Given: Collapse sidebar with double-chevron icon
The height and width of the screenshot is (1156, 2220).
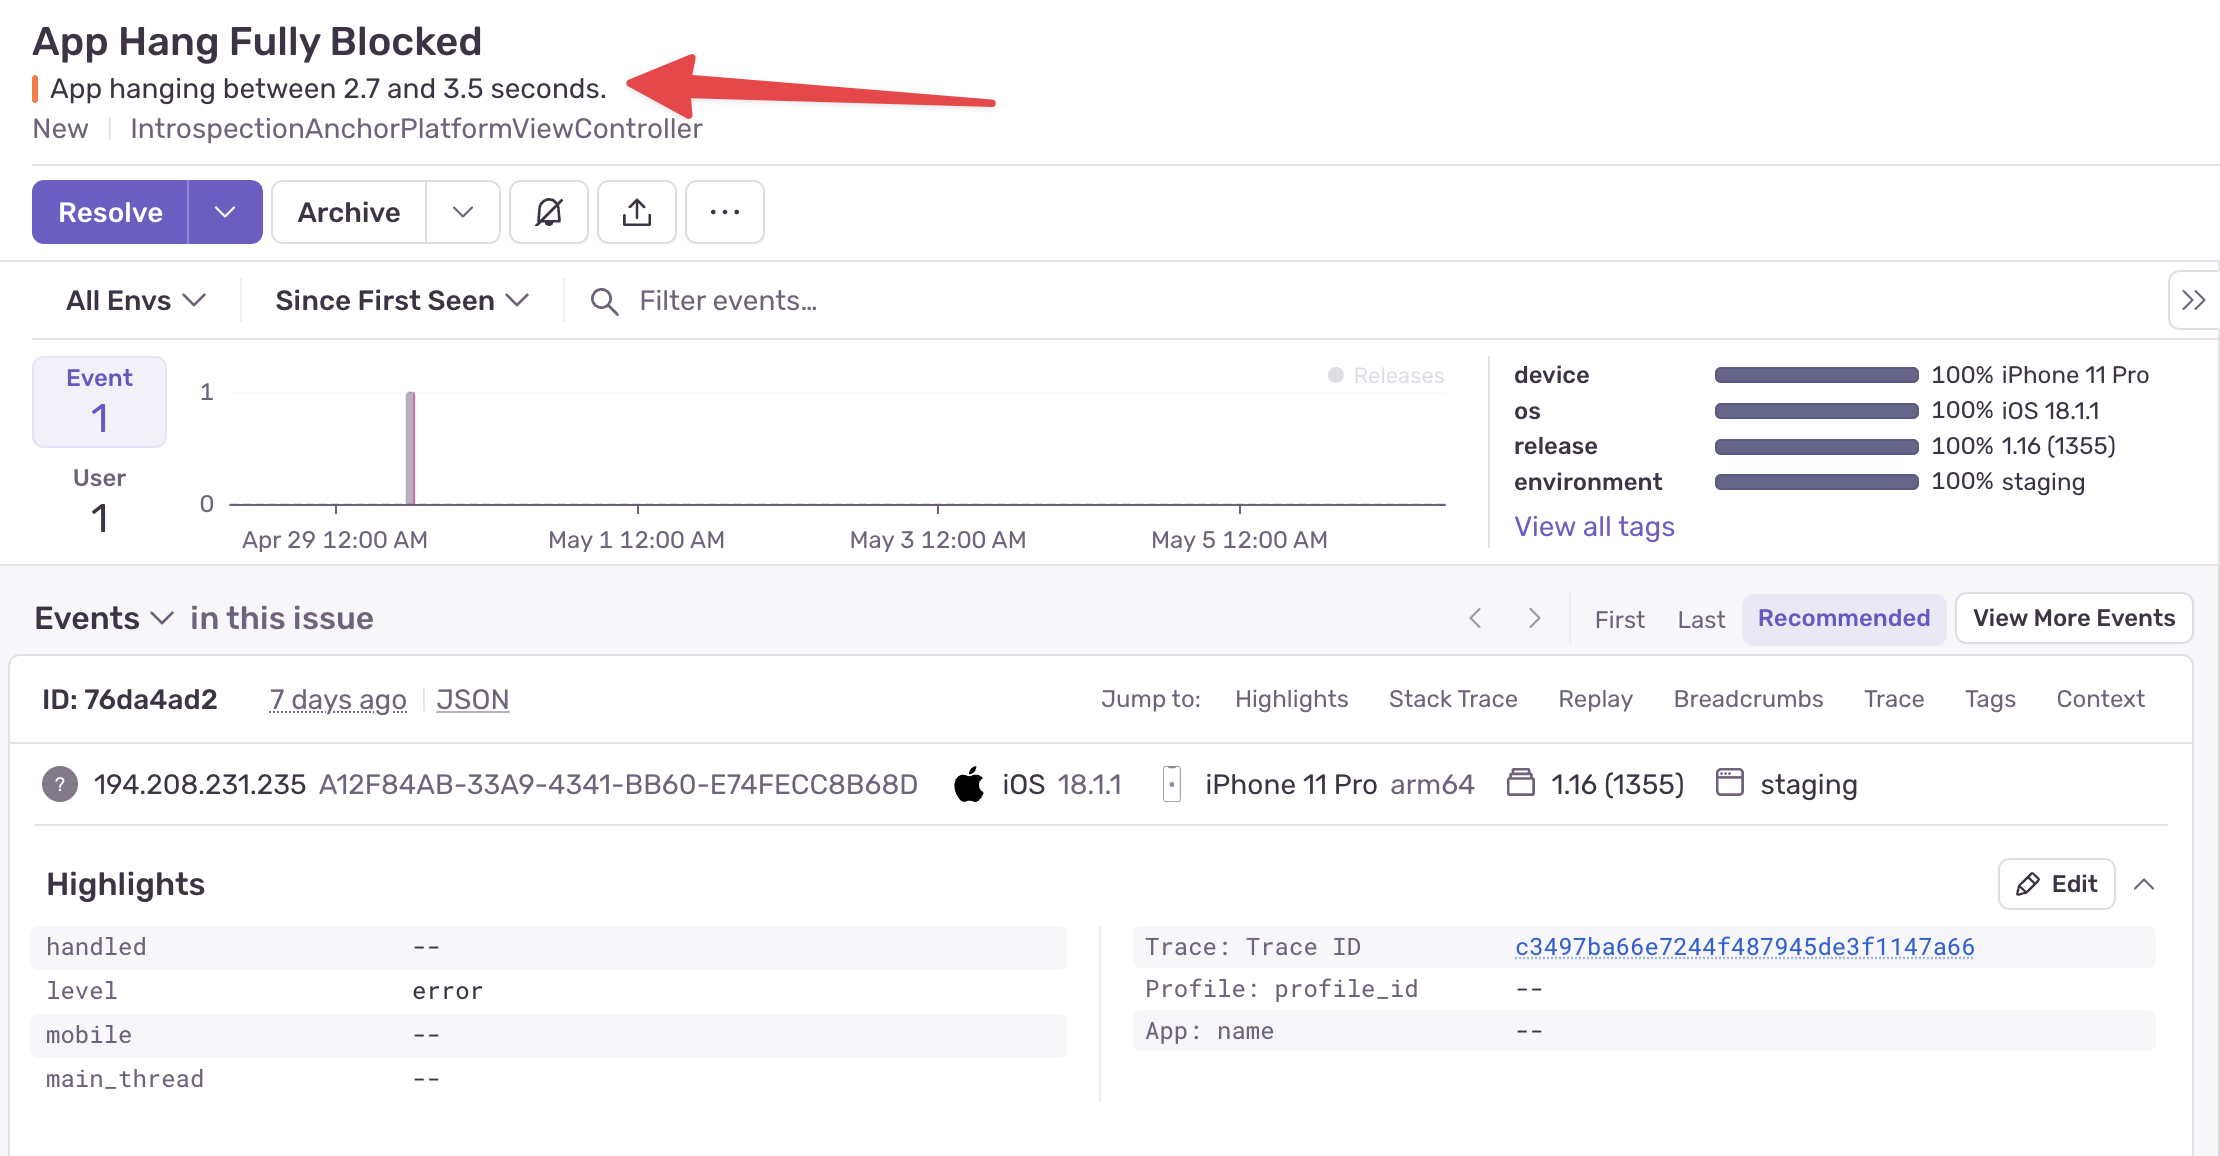Looking at the screenshot, I should click(x=2193, y=300).
